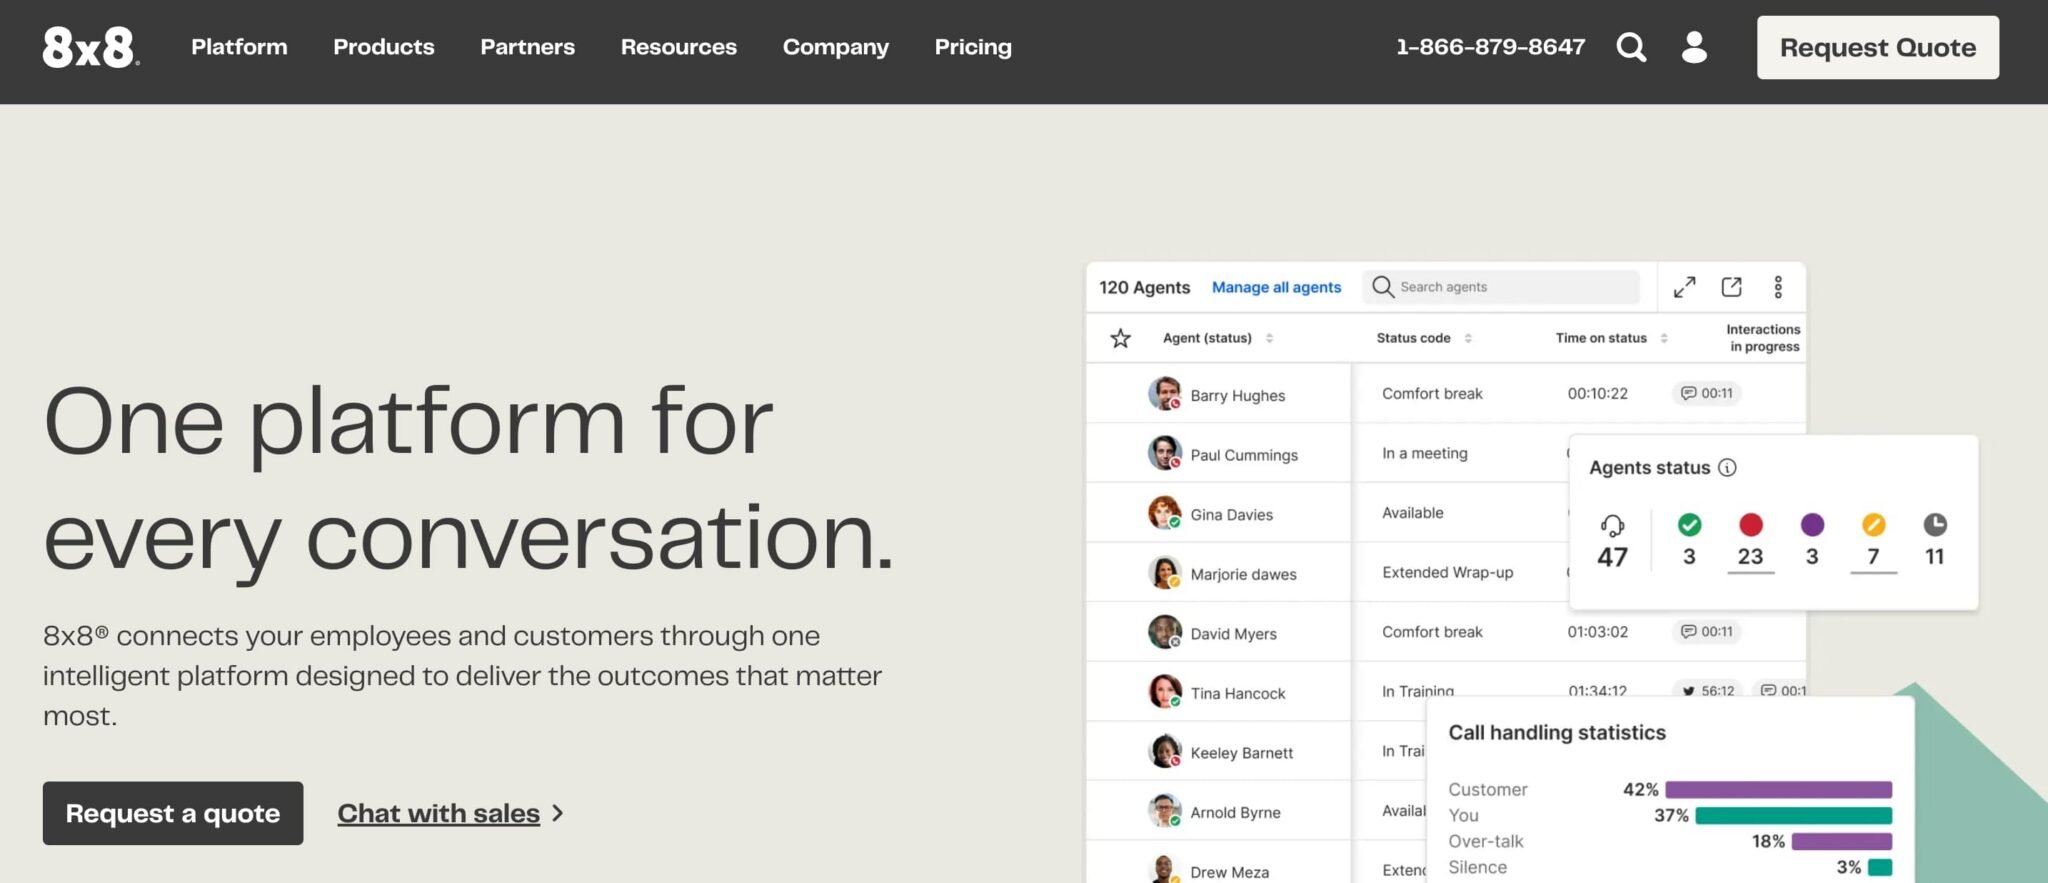Click the 00:11 chat badge in Barry Hughes row
Screen dimensions: 2048x883
point(1707,393)
